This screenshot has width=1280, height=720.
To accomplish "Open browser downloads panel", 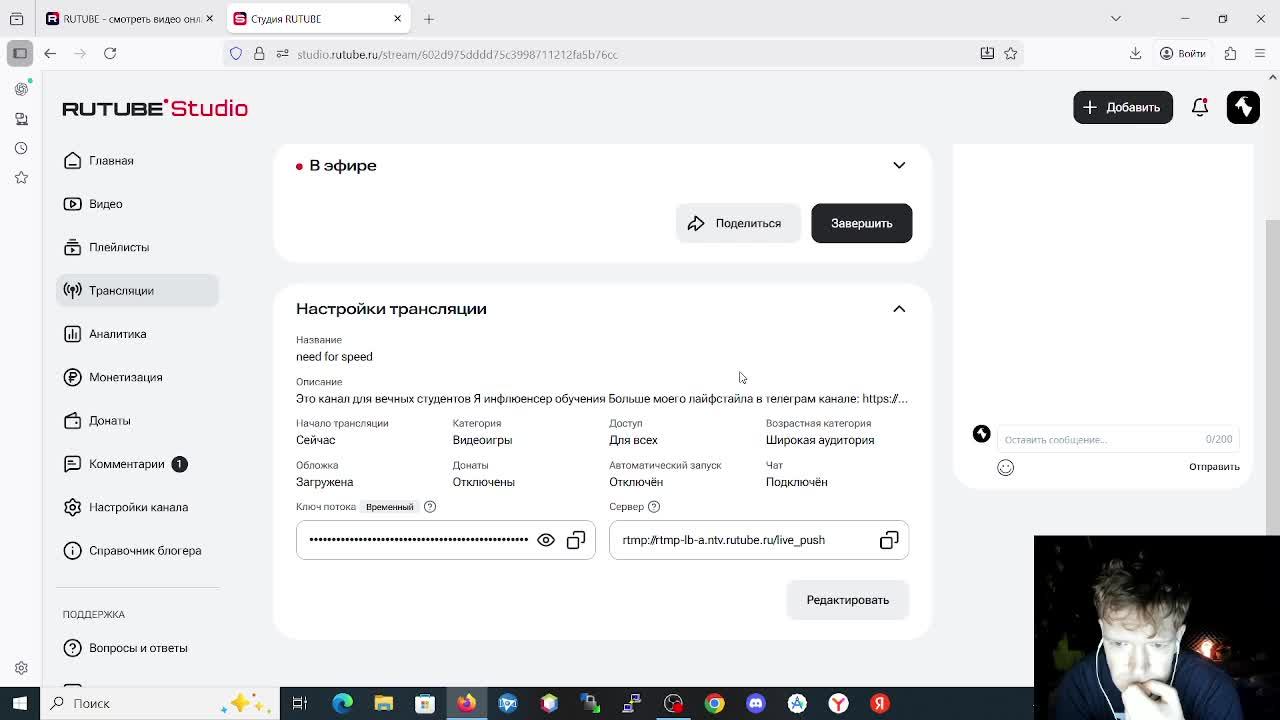I will point(1135,54).
